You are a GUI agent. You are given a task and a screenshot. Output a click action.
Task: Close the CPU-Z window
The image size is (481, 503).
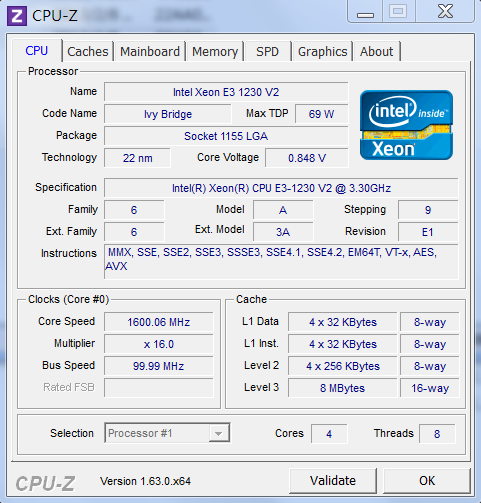tap(445, 12)
